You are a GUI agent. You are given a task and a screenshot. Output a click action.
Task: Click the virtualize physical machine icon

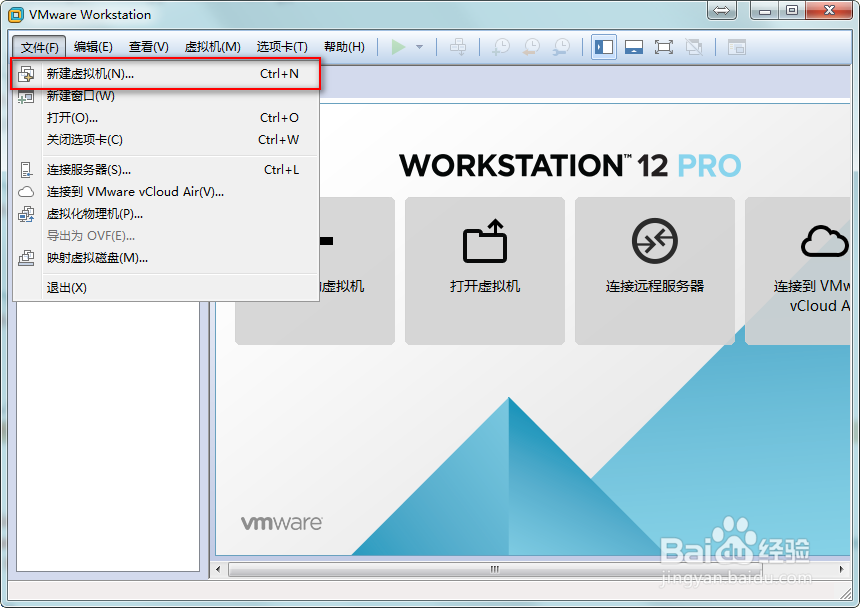point(26,214)
